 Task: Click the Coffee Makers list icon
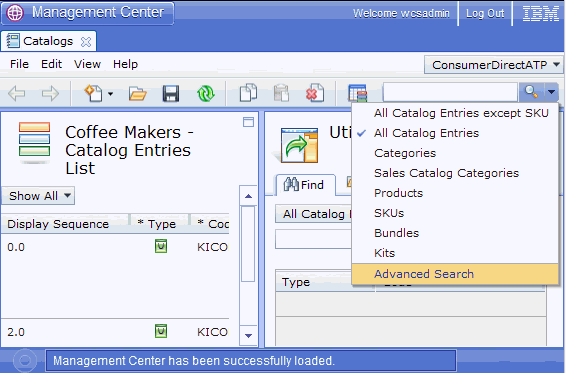coord(34,142)
